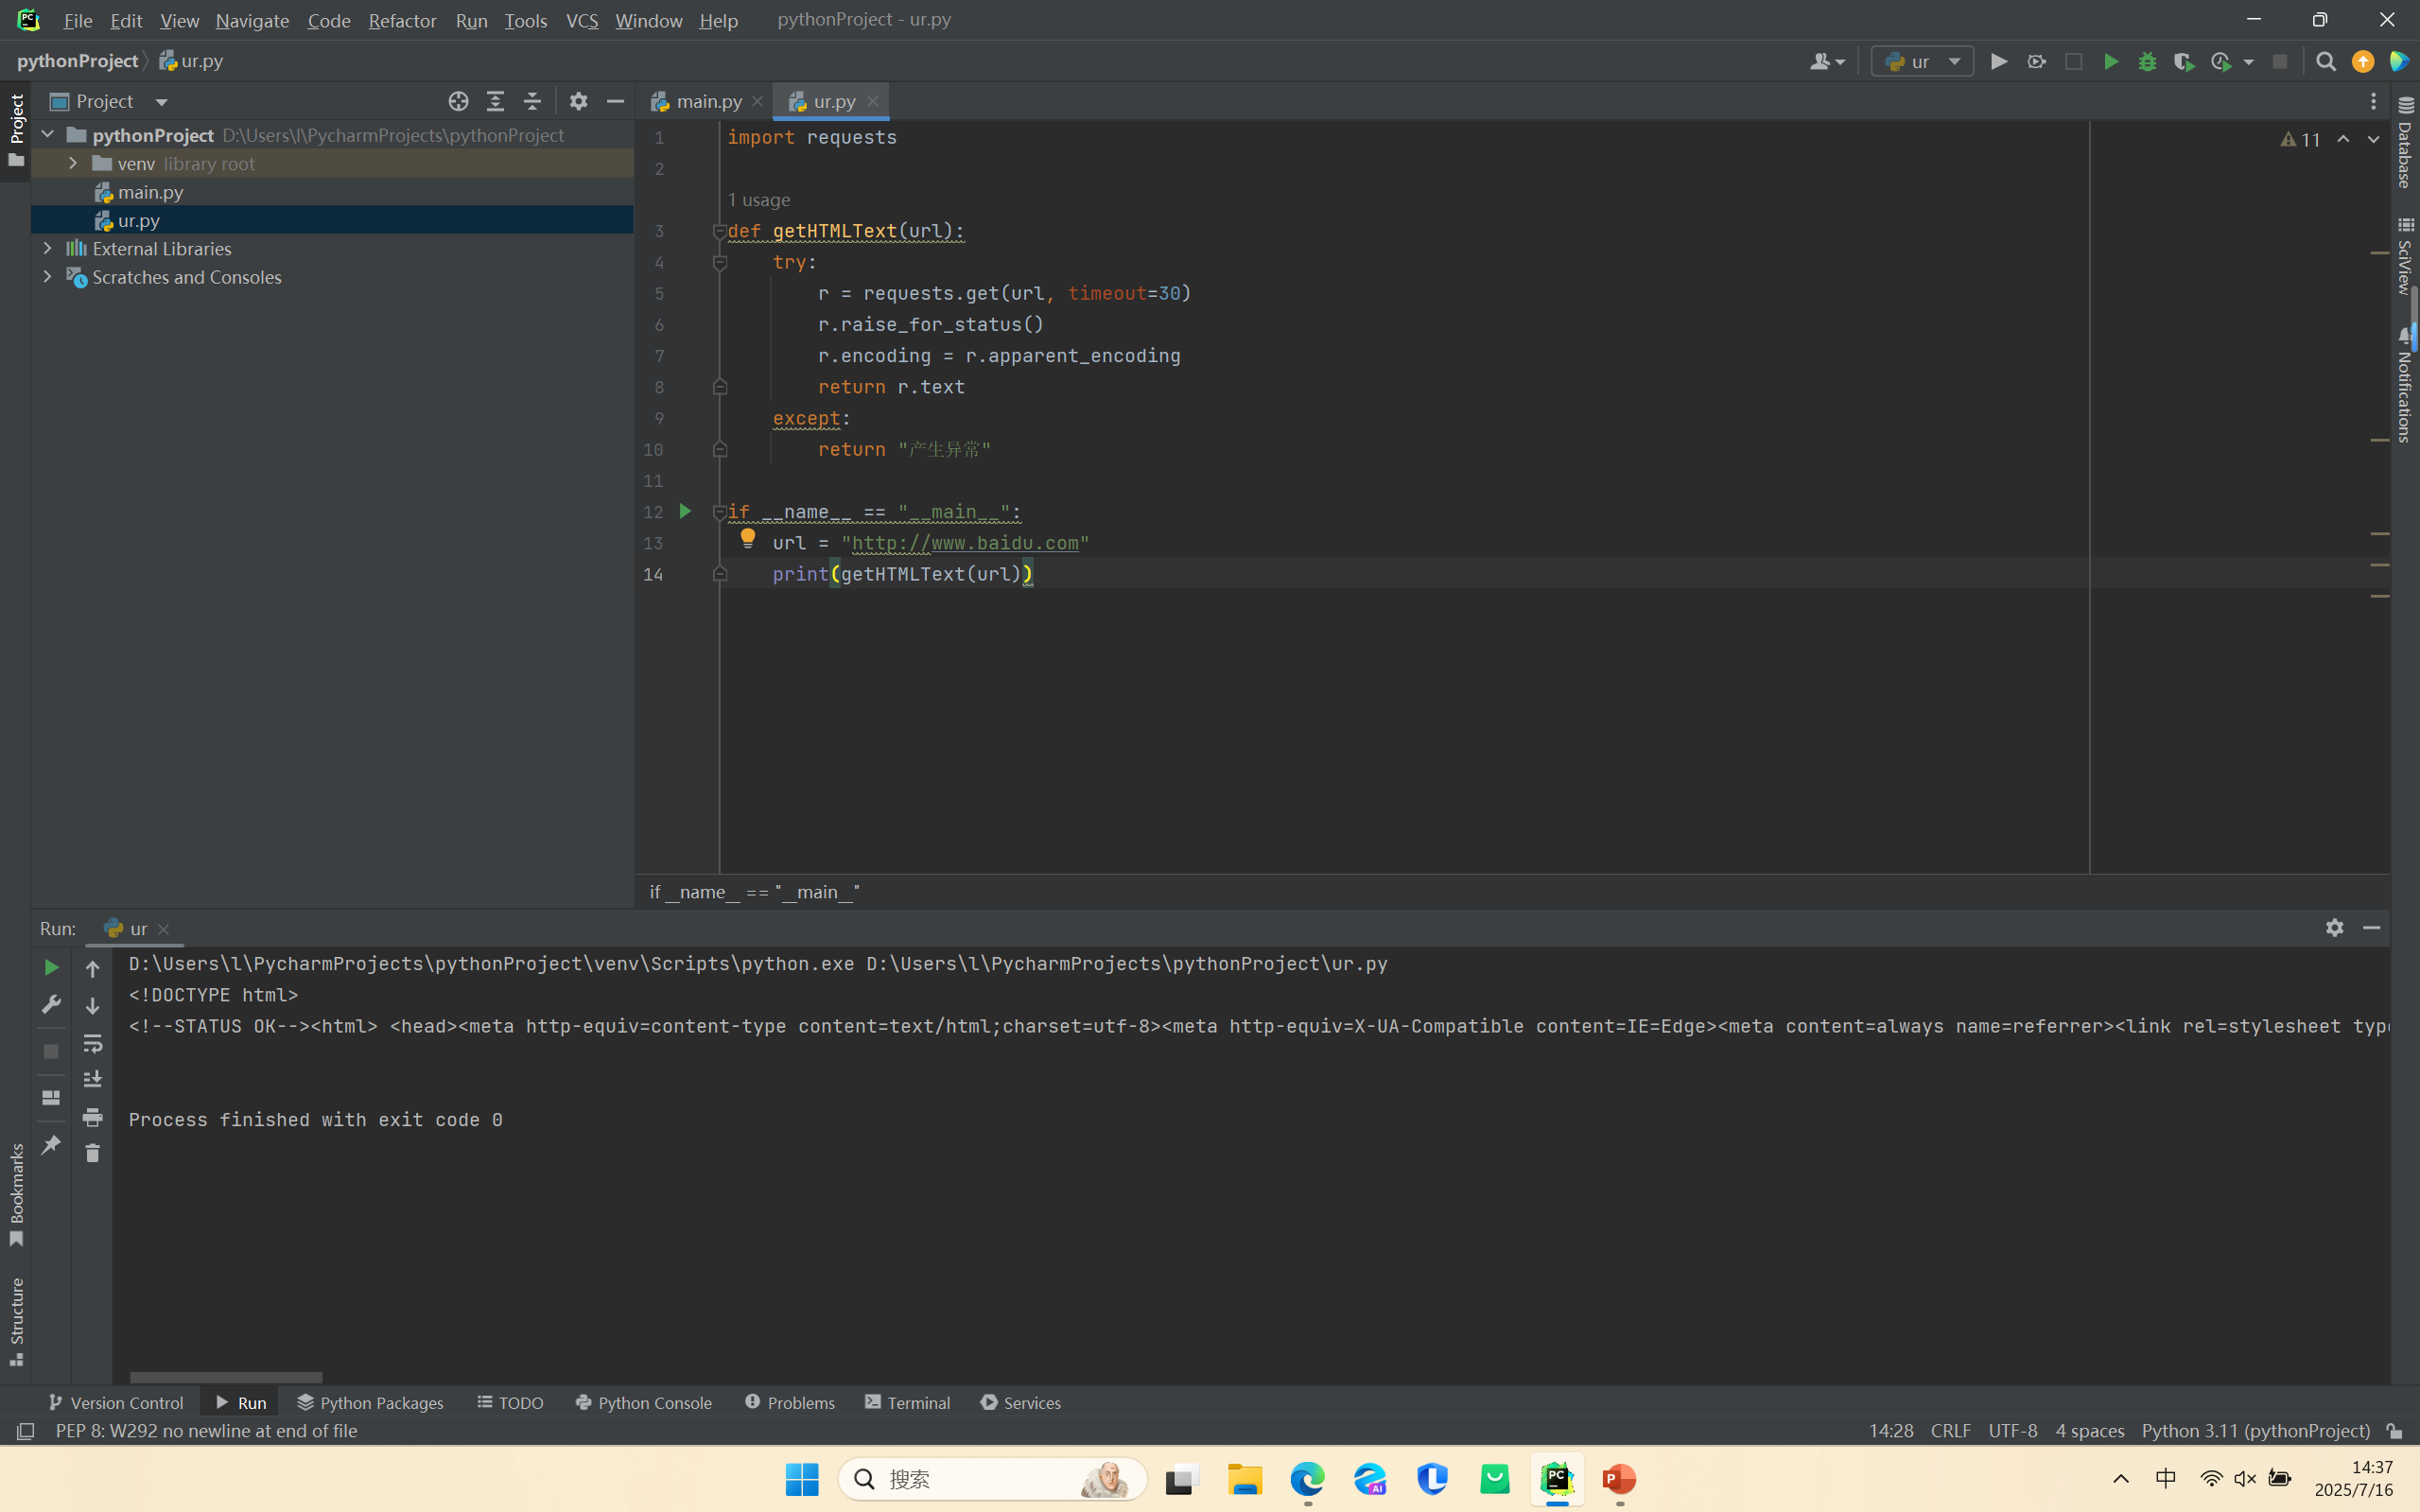Open editor tabs more-options menu

point(2373,101)
